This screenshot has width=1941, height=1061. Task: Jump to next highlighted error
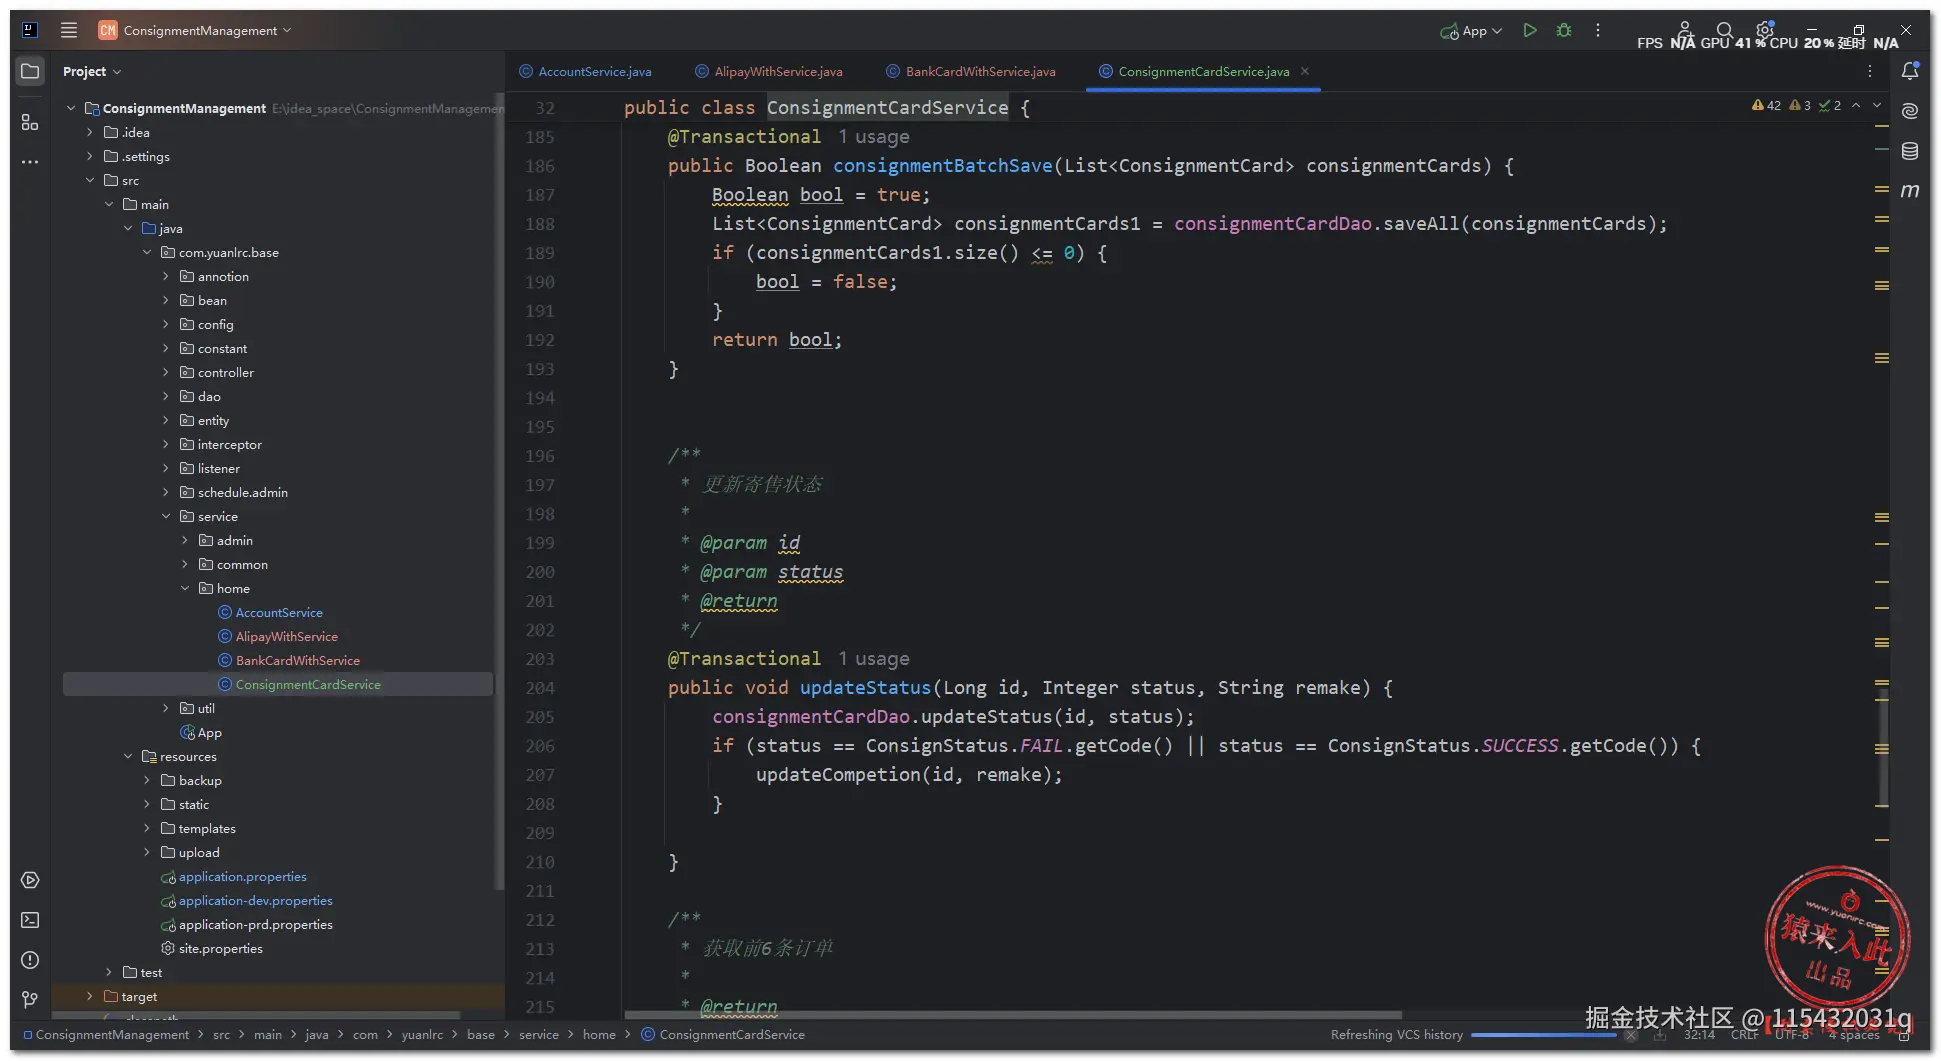pyautogui.click(x=1877, y=105)
